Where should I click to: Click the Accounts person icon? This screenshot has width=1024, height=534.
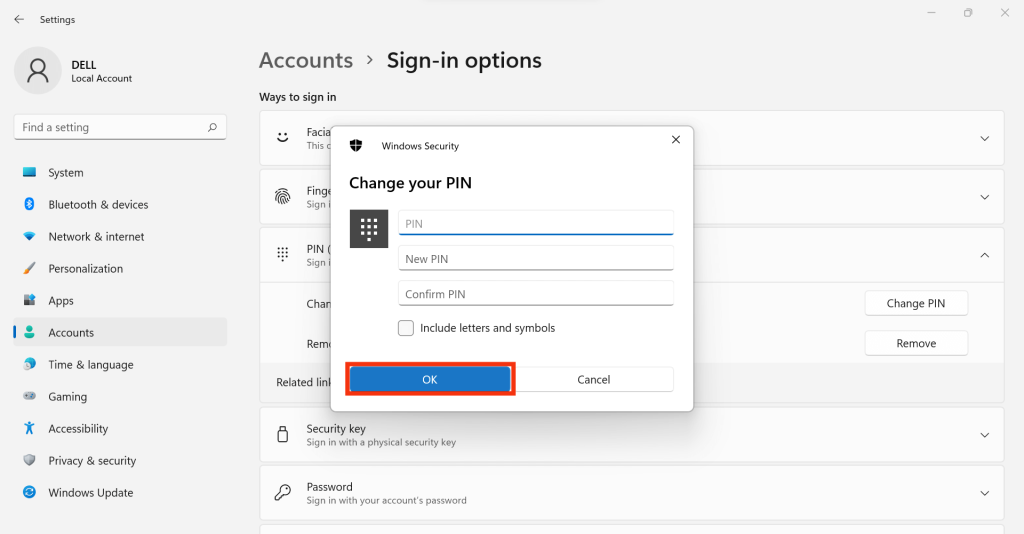click(x=29, y=332)
